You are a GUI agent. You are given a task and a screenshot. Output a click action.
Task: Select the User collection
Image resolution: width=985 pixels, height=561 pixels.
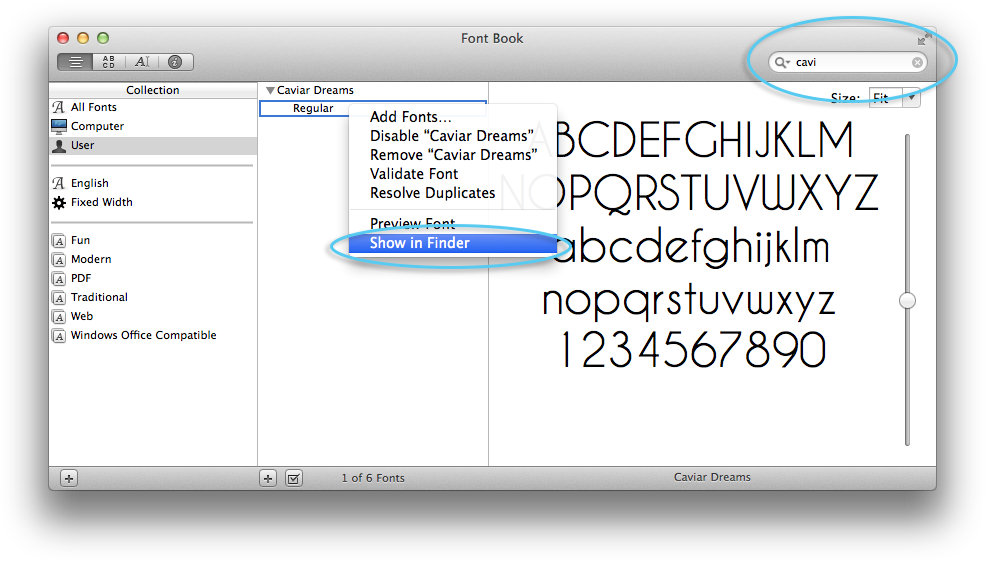click(x=153, y=145)
